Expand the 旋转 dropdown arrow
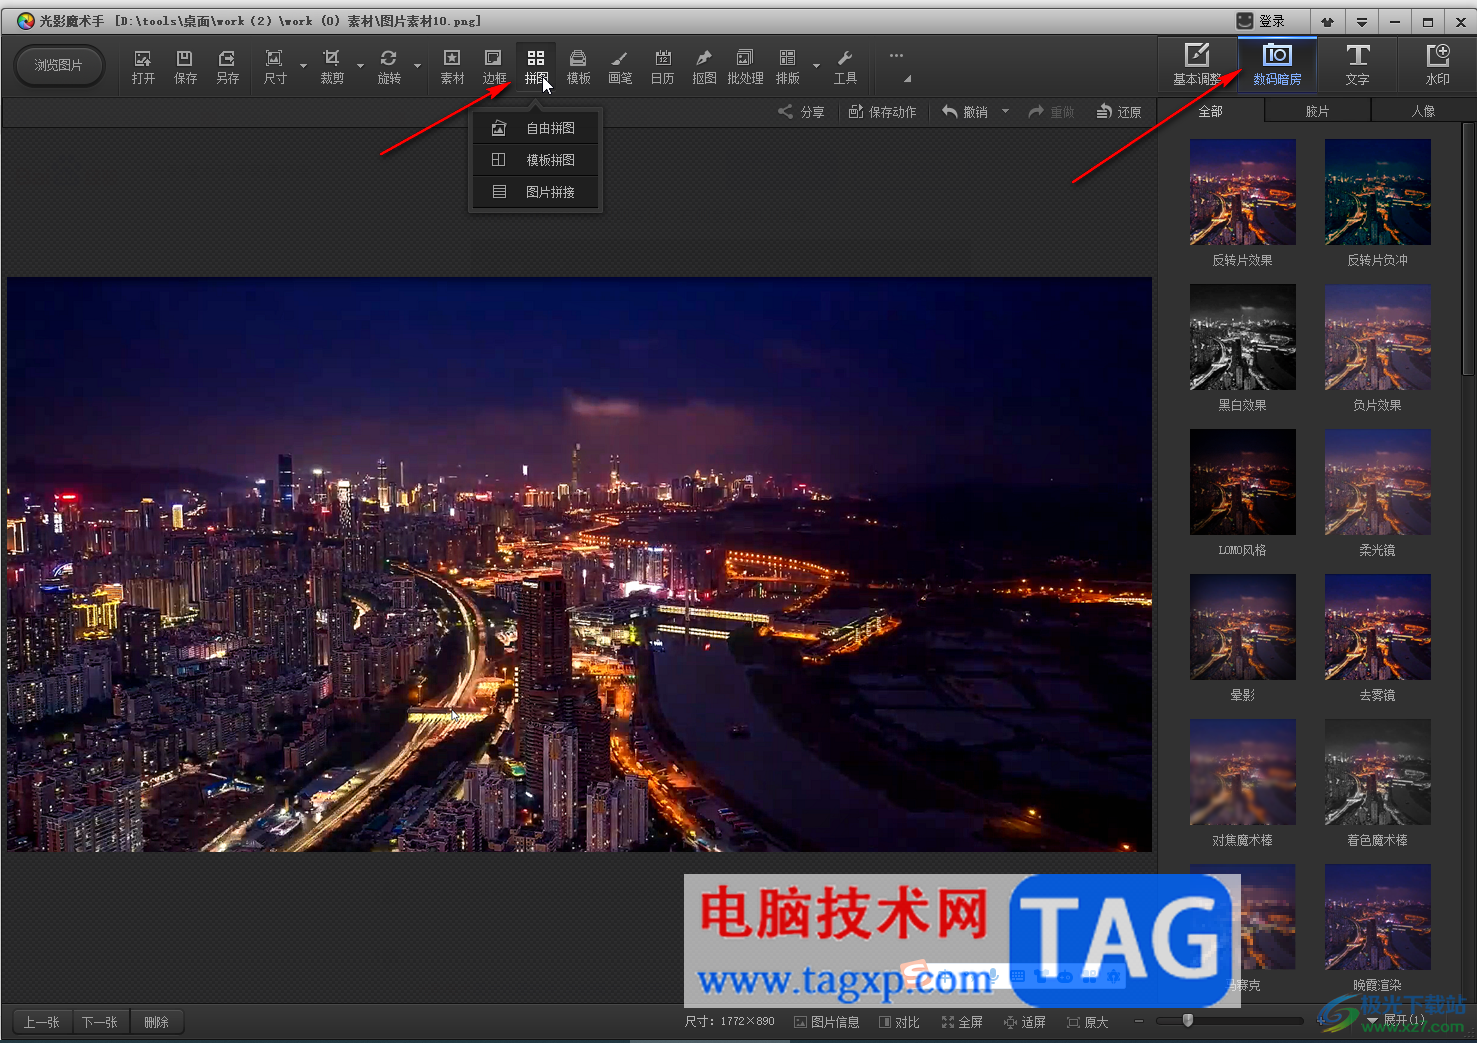This screenshot has height=1043, width=1477. point(417,66)
